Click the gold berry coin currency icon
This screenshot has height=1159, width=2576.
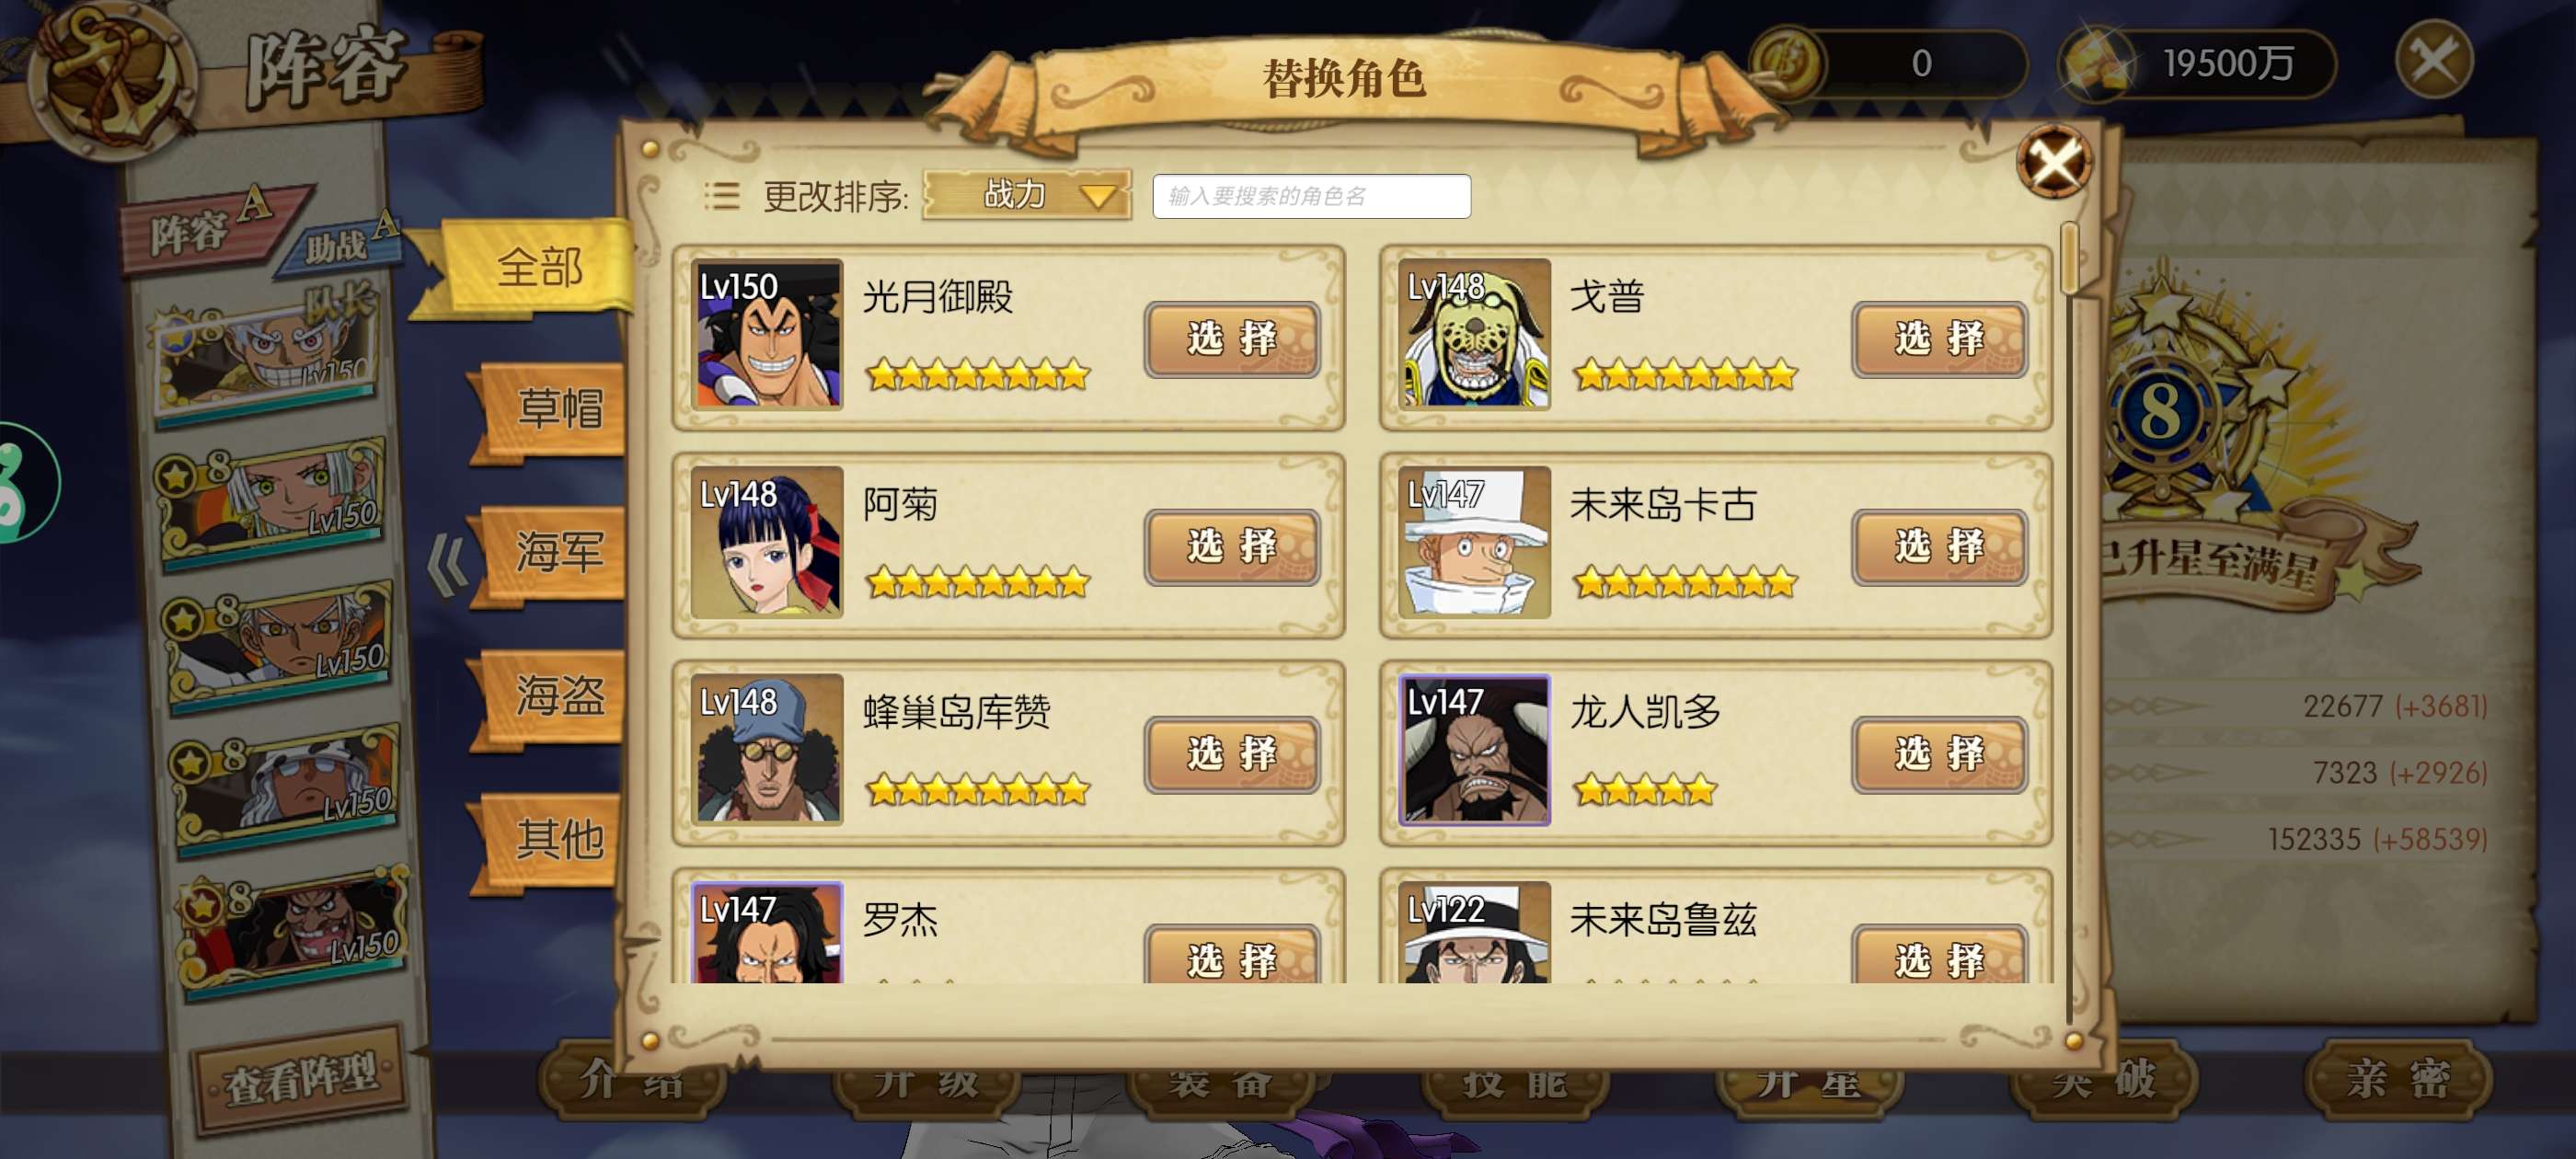(x=1788, y=62)
